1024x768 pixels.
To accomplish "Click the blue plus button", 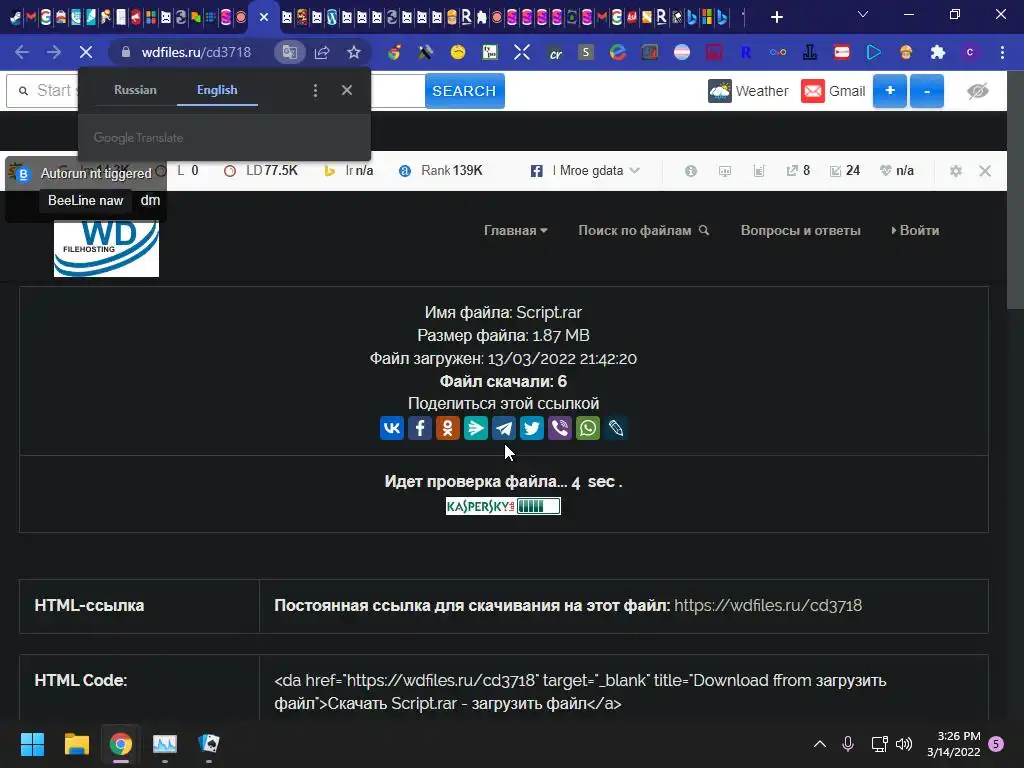I will (x=889, y=91).
